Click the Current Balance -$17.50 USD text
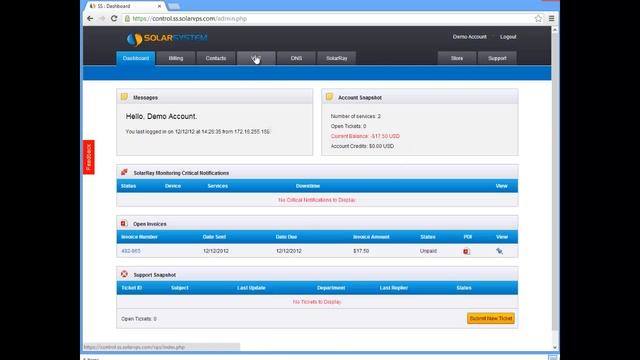This screenshot has width=640, height=360. coord(365,136)
